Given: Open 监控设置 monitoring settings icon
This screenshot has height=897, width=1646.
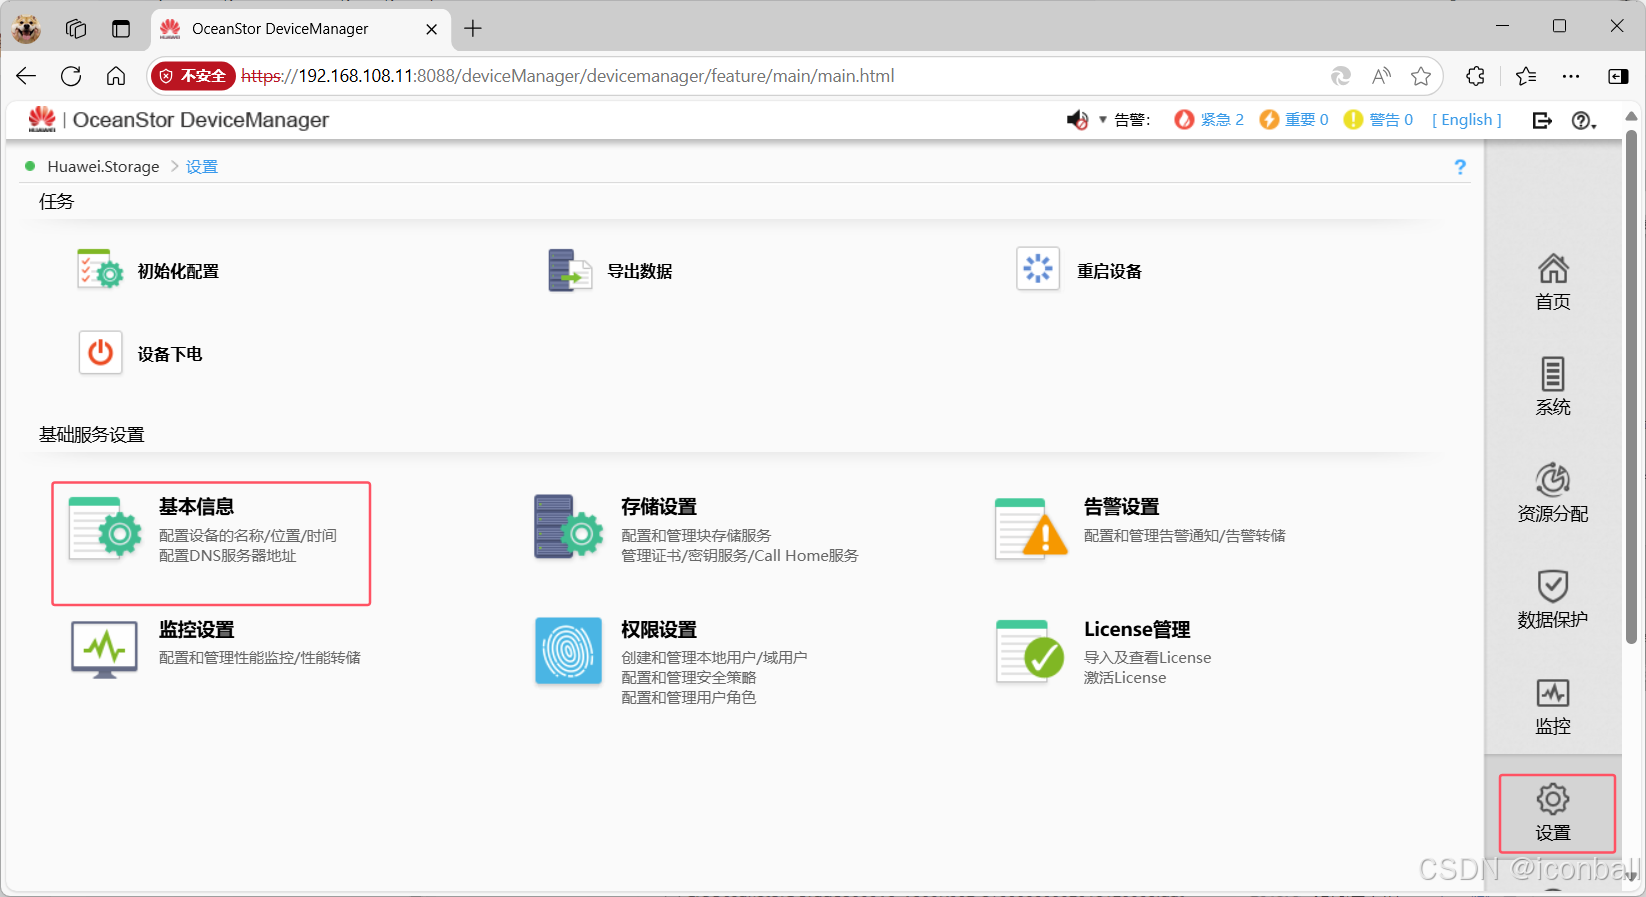Looking at the screenshot, I should pos(104,649).
